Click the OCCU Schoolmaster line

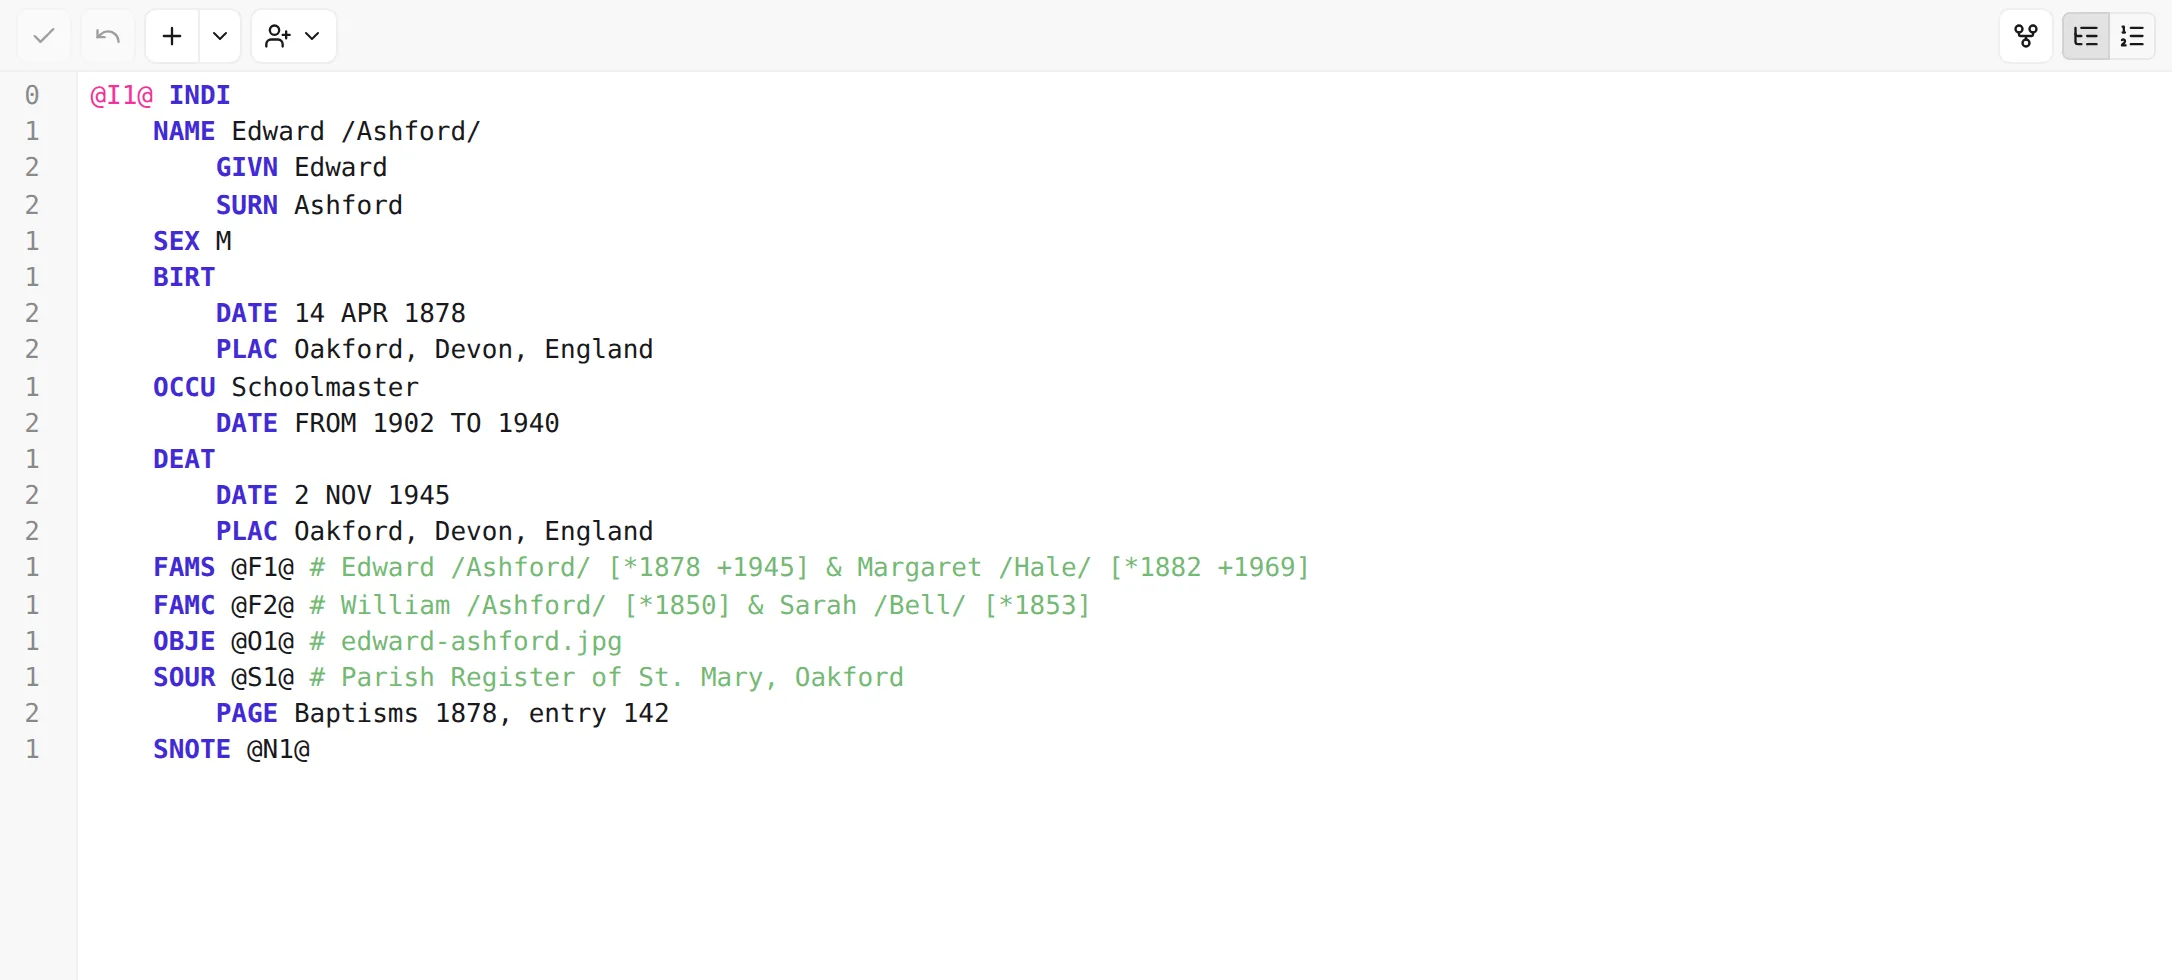pos(286,387)
